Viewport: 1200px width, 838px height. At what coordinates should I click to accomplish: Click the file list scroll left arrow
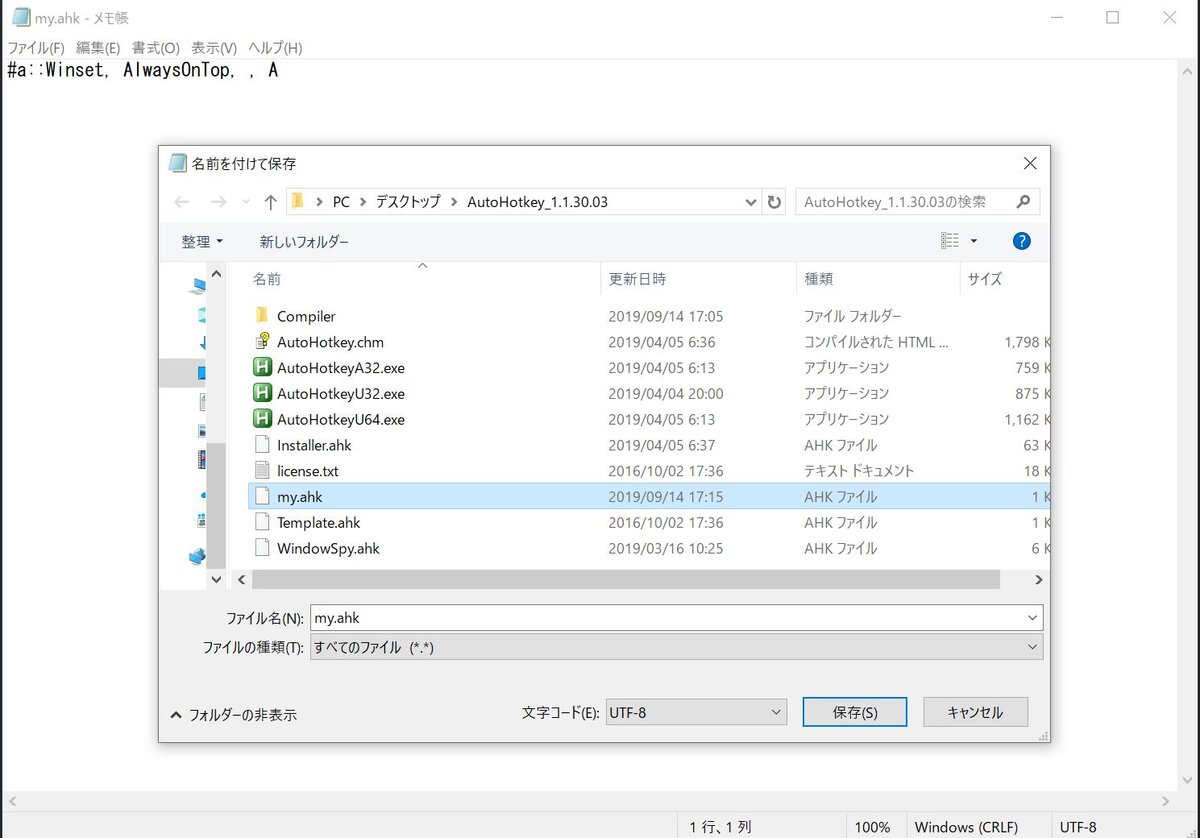point(240,579)
